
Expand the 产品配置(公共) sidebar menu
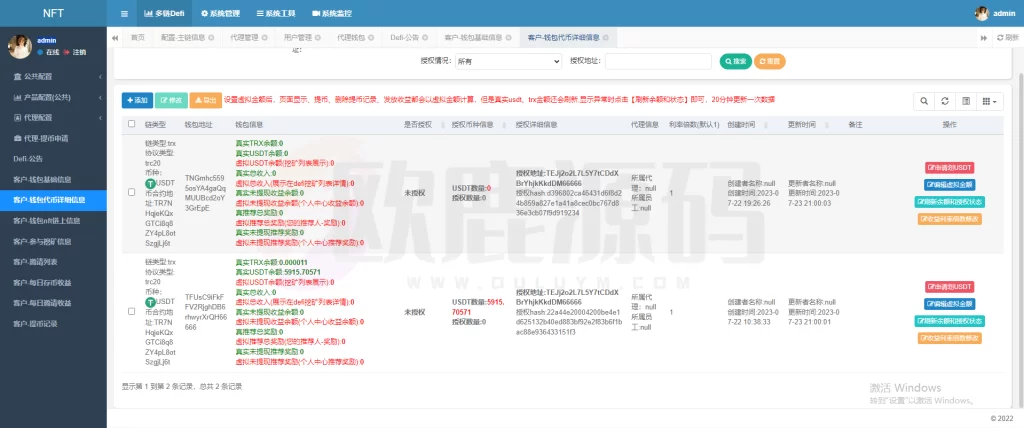pyautogui.click(x=53, y=97)
